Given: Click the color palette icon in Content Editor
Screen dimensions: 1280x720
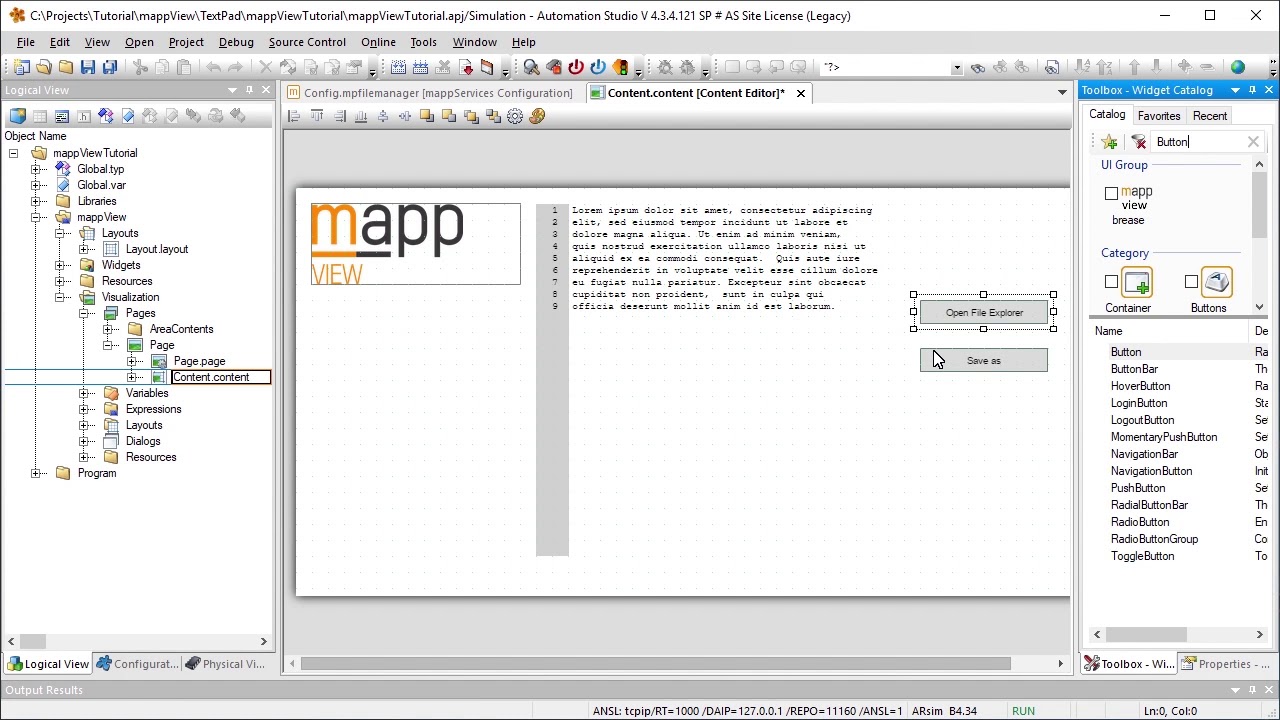Looking at the screenshot, I should coord(537,116).
